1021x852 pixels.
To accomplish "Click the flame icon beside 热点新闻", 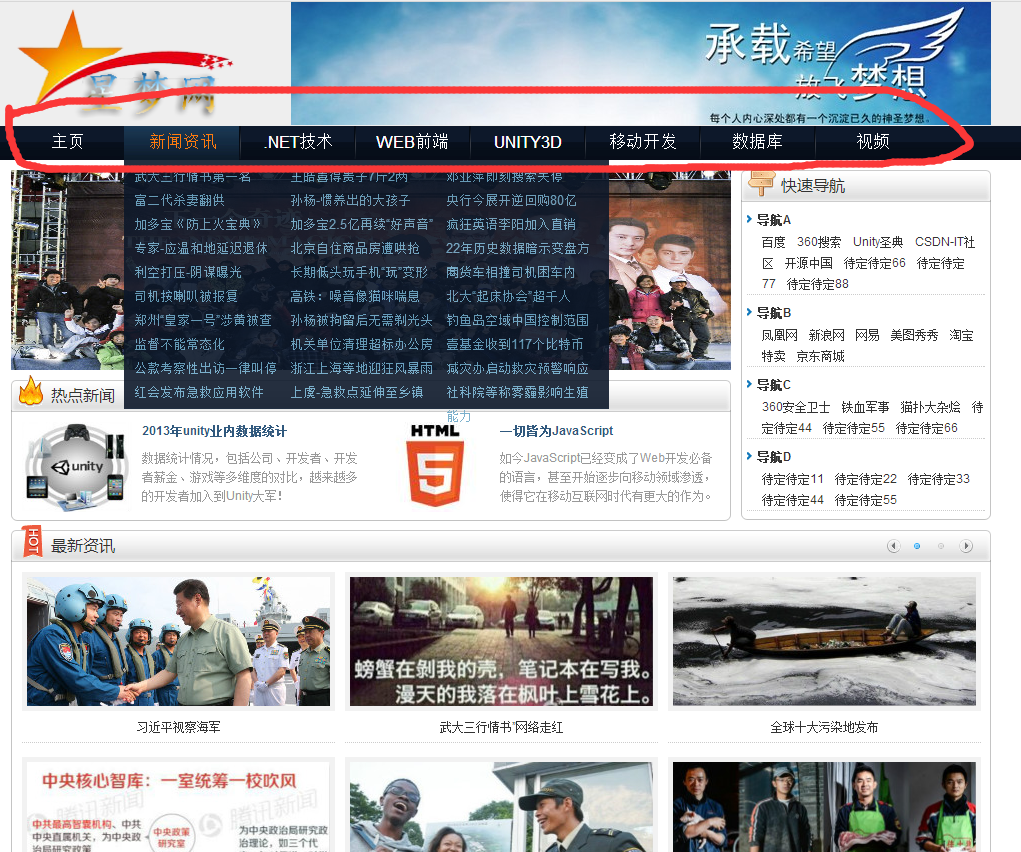I will coord(31,391).
